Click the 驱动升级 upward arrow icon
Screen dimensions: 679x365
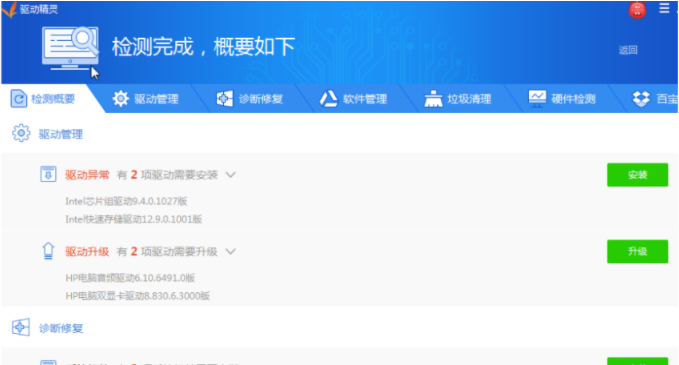point(48,251)
